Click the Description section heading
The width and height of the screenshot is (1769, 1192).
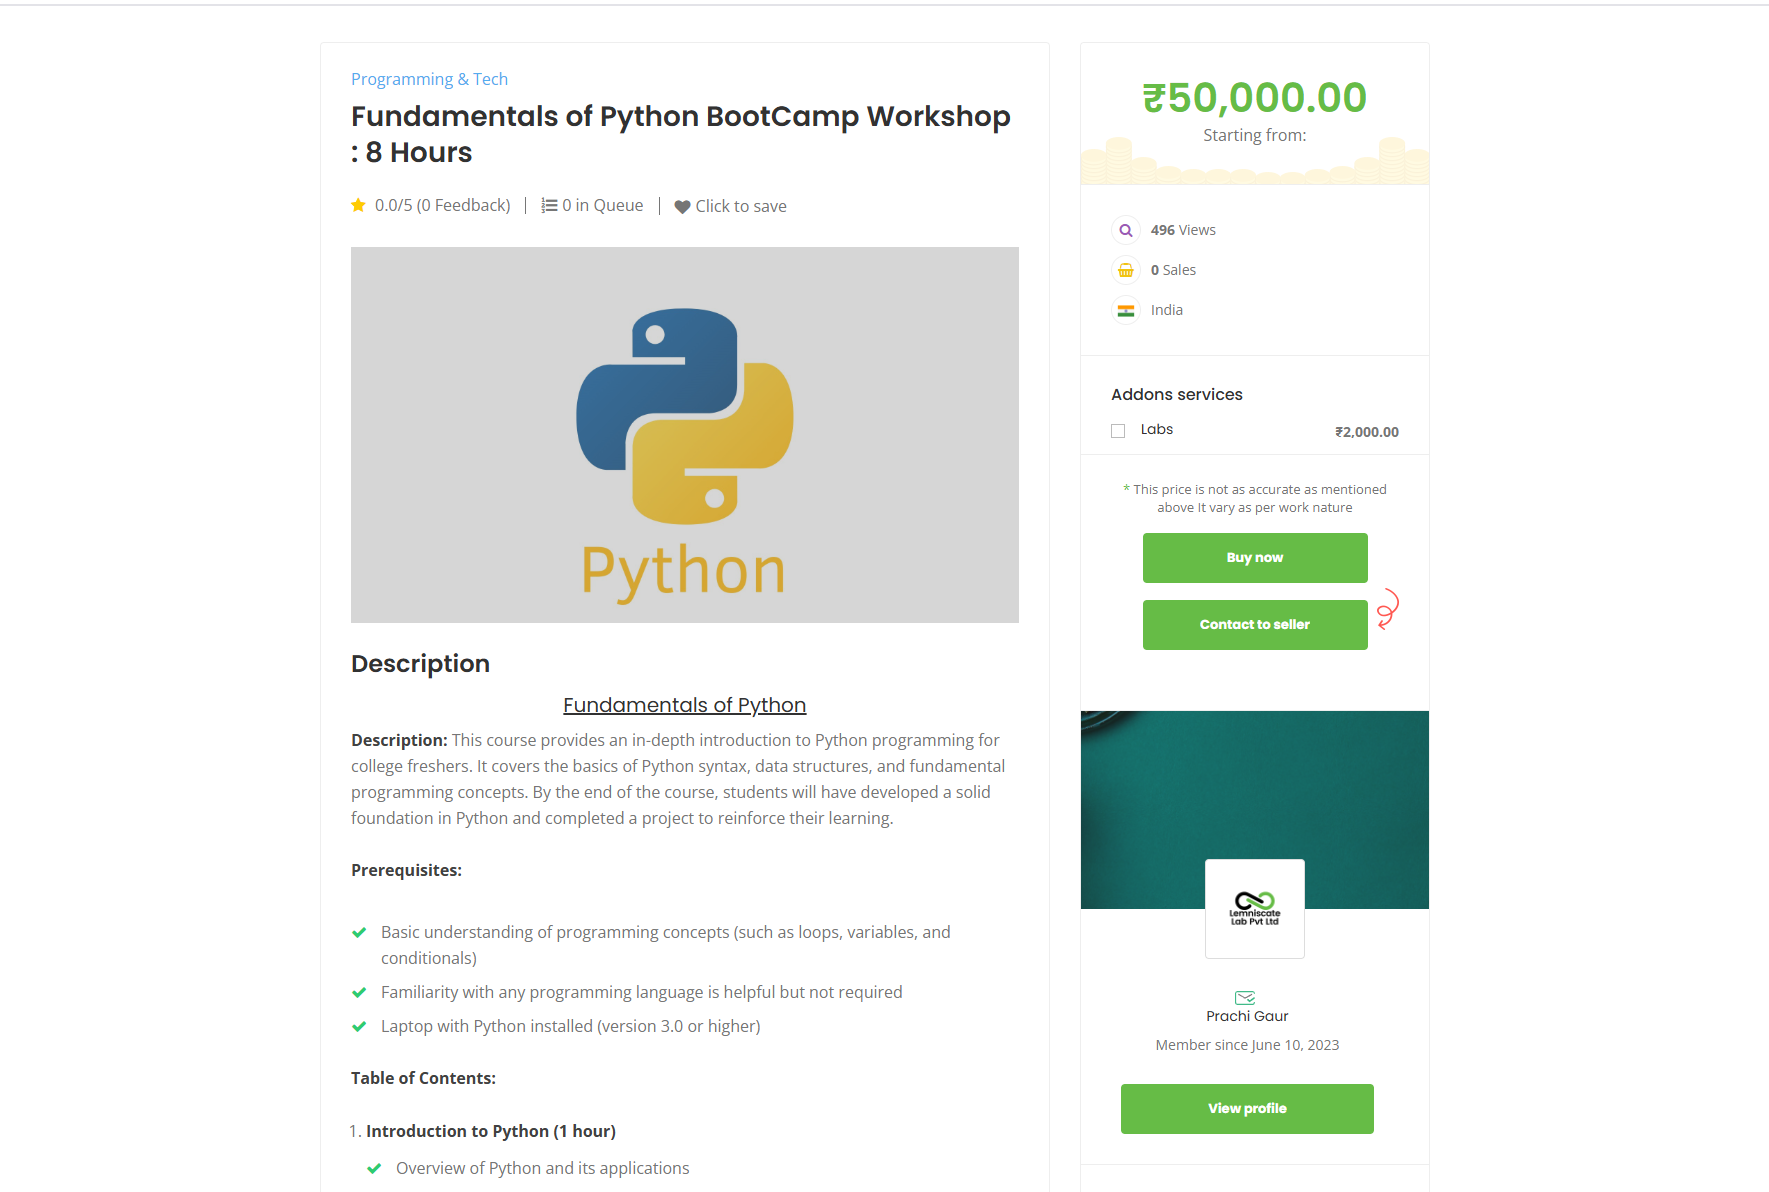tap(420, 664)
